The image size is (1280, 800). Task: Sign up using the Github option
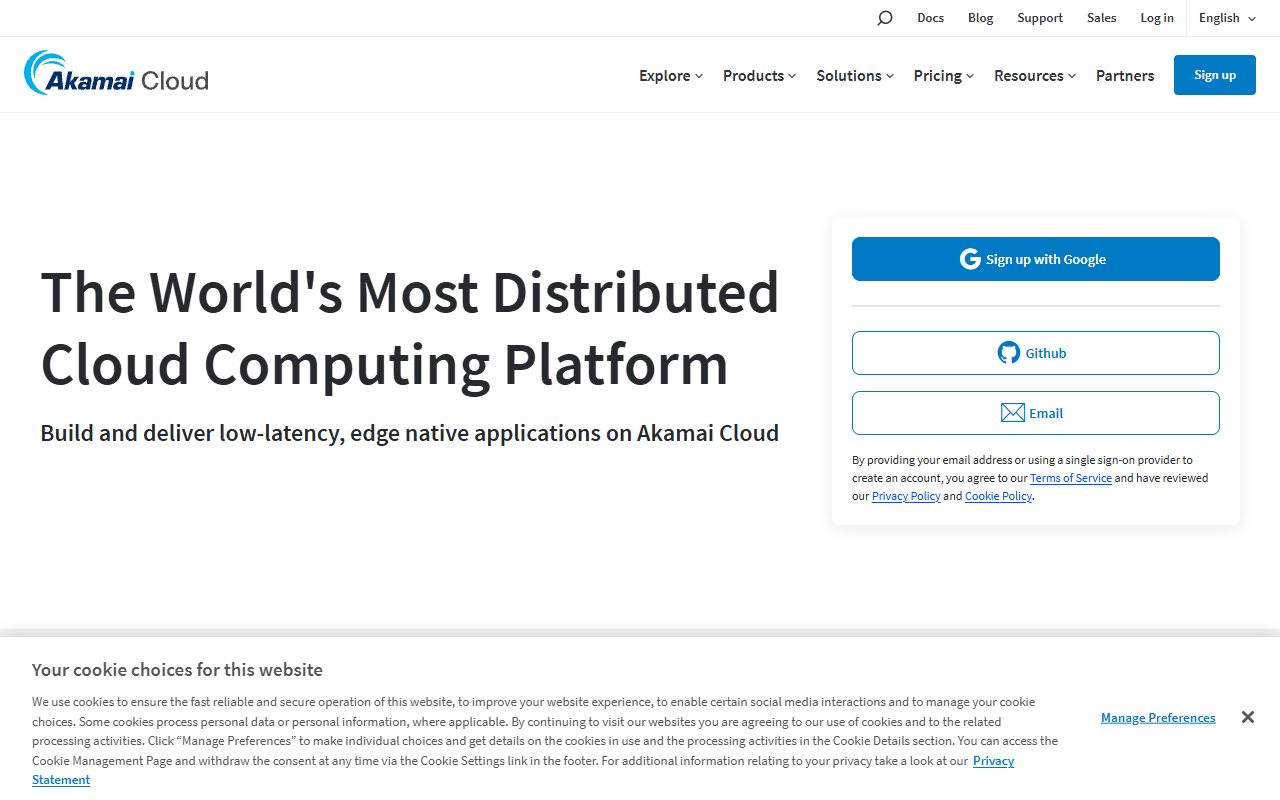click(1035, 352)
